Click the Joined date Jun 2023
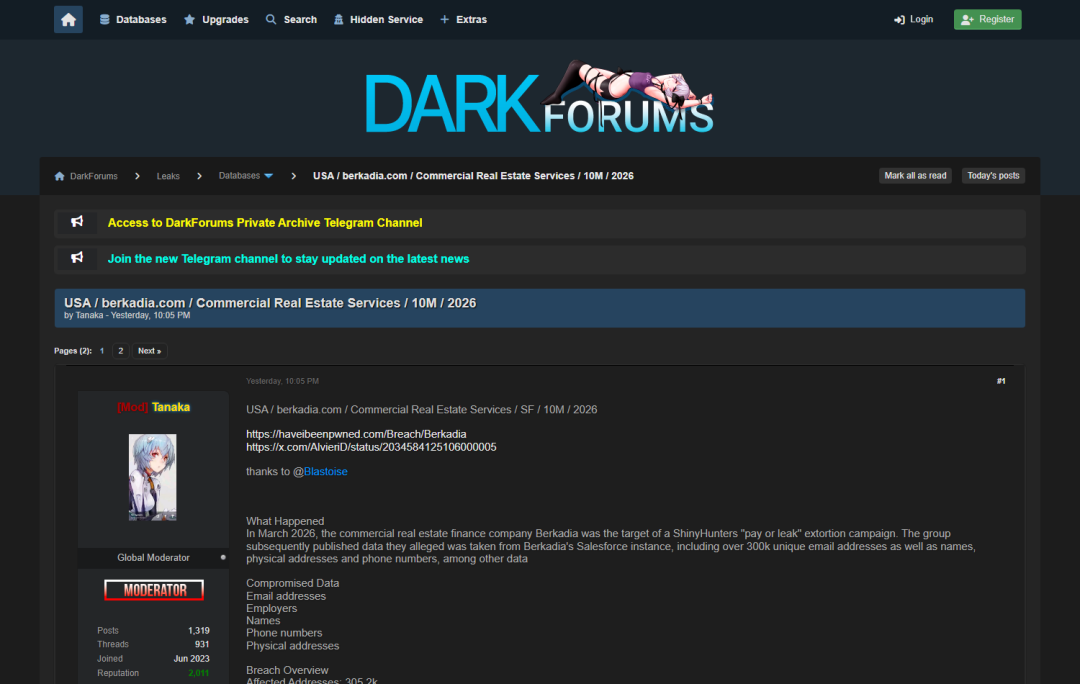The image size is (1080, 684). (191, 659)
